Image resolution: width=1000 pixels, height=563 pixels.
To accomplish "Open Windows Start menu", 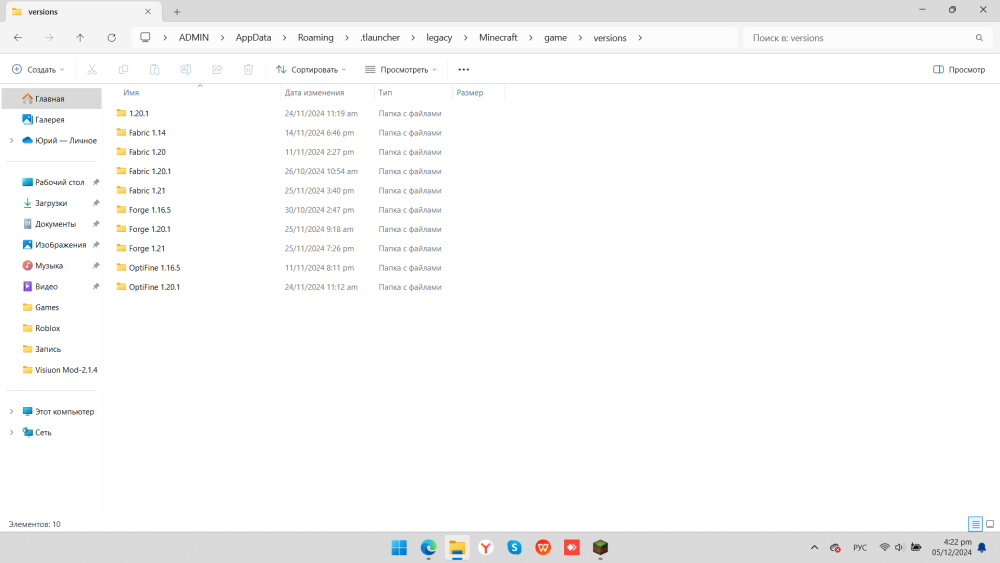I will (399, 548).
